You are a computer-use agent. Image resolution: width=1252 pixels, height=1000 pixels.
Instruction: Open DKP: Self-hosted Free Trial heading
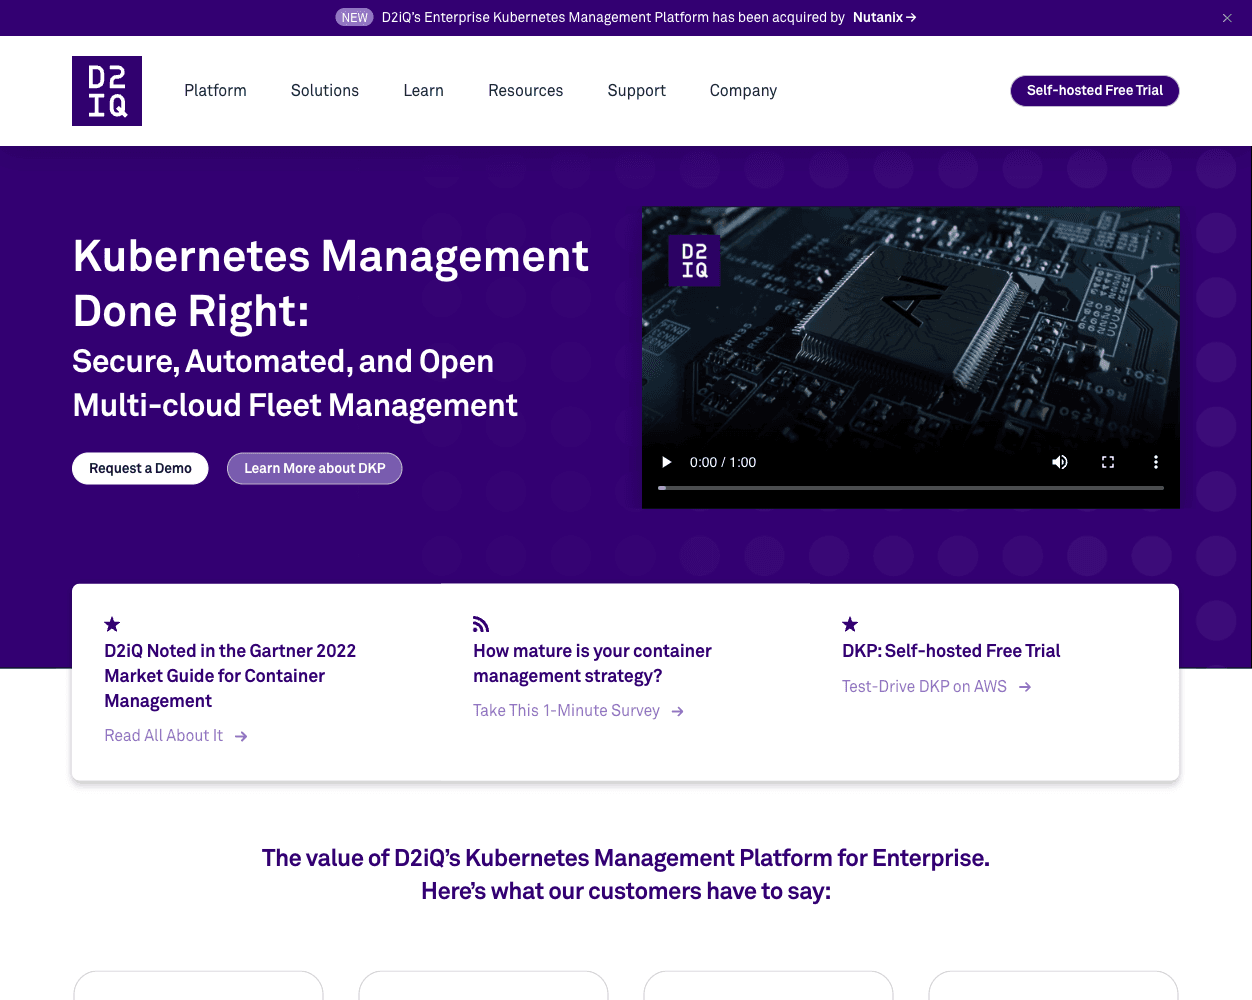click(x=951, y=651)
